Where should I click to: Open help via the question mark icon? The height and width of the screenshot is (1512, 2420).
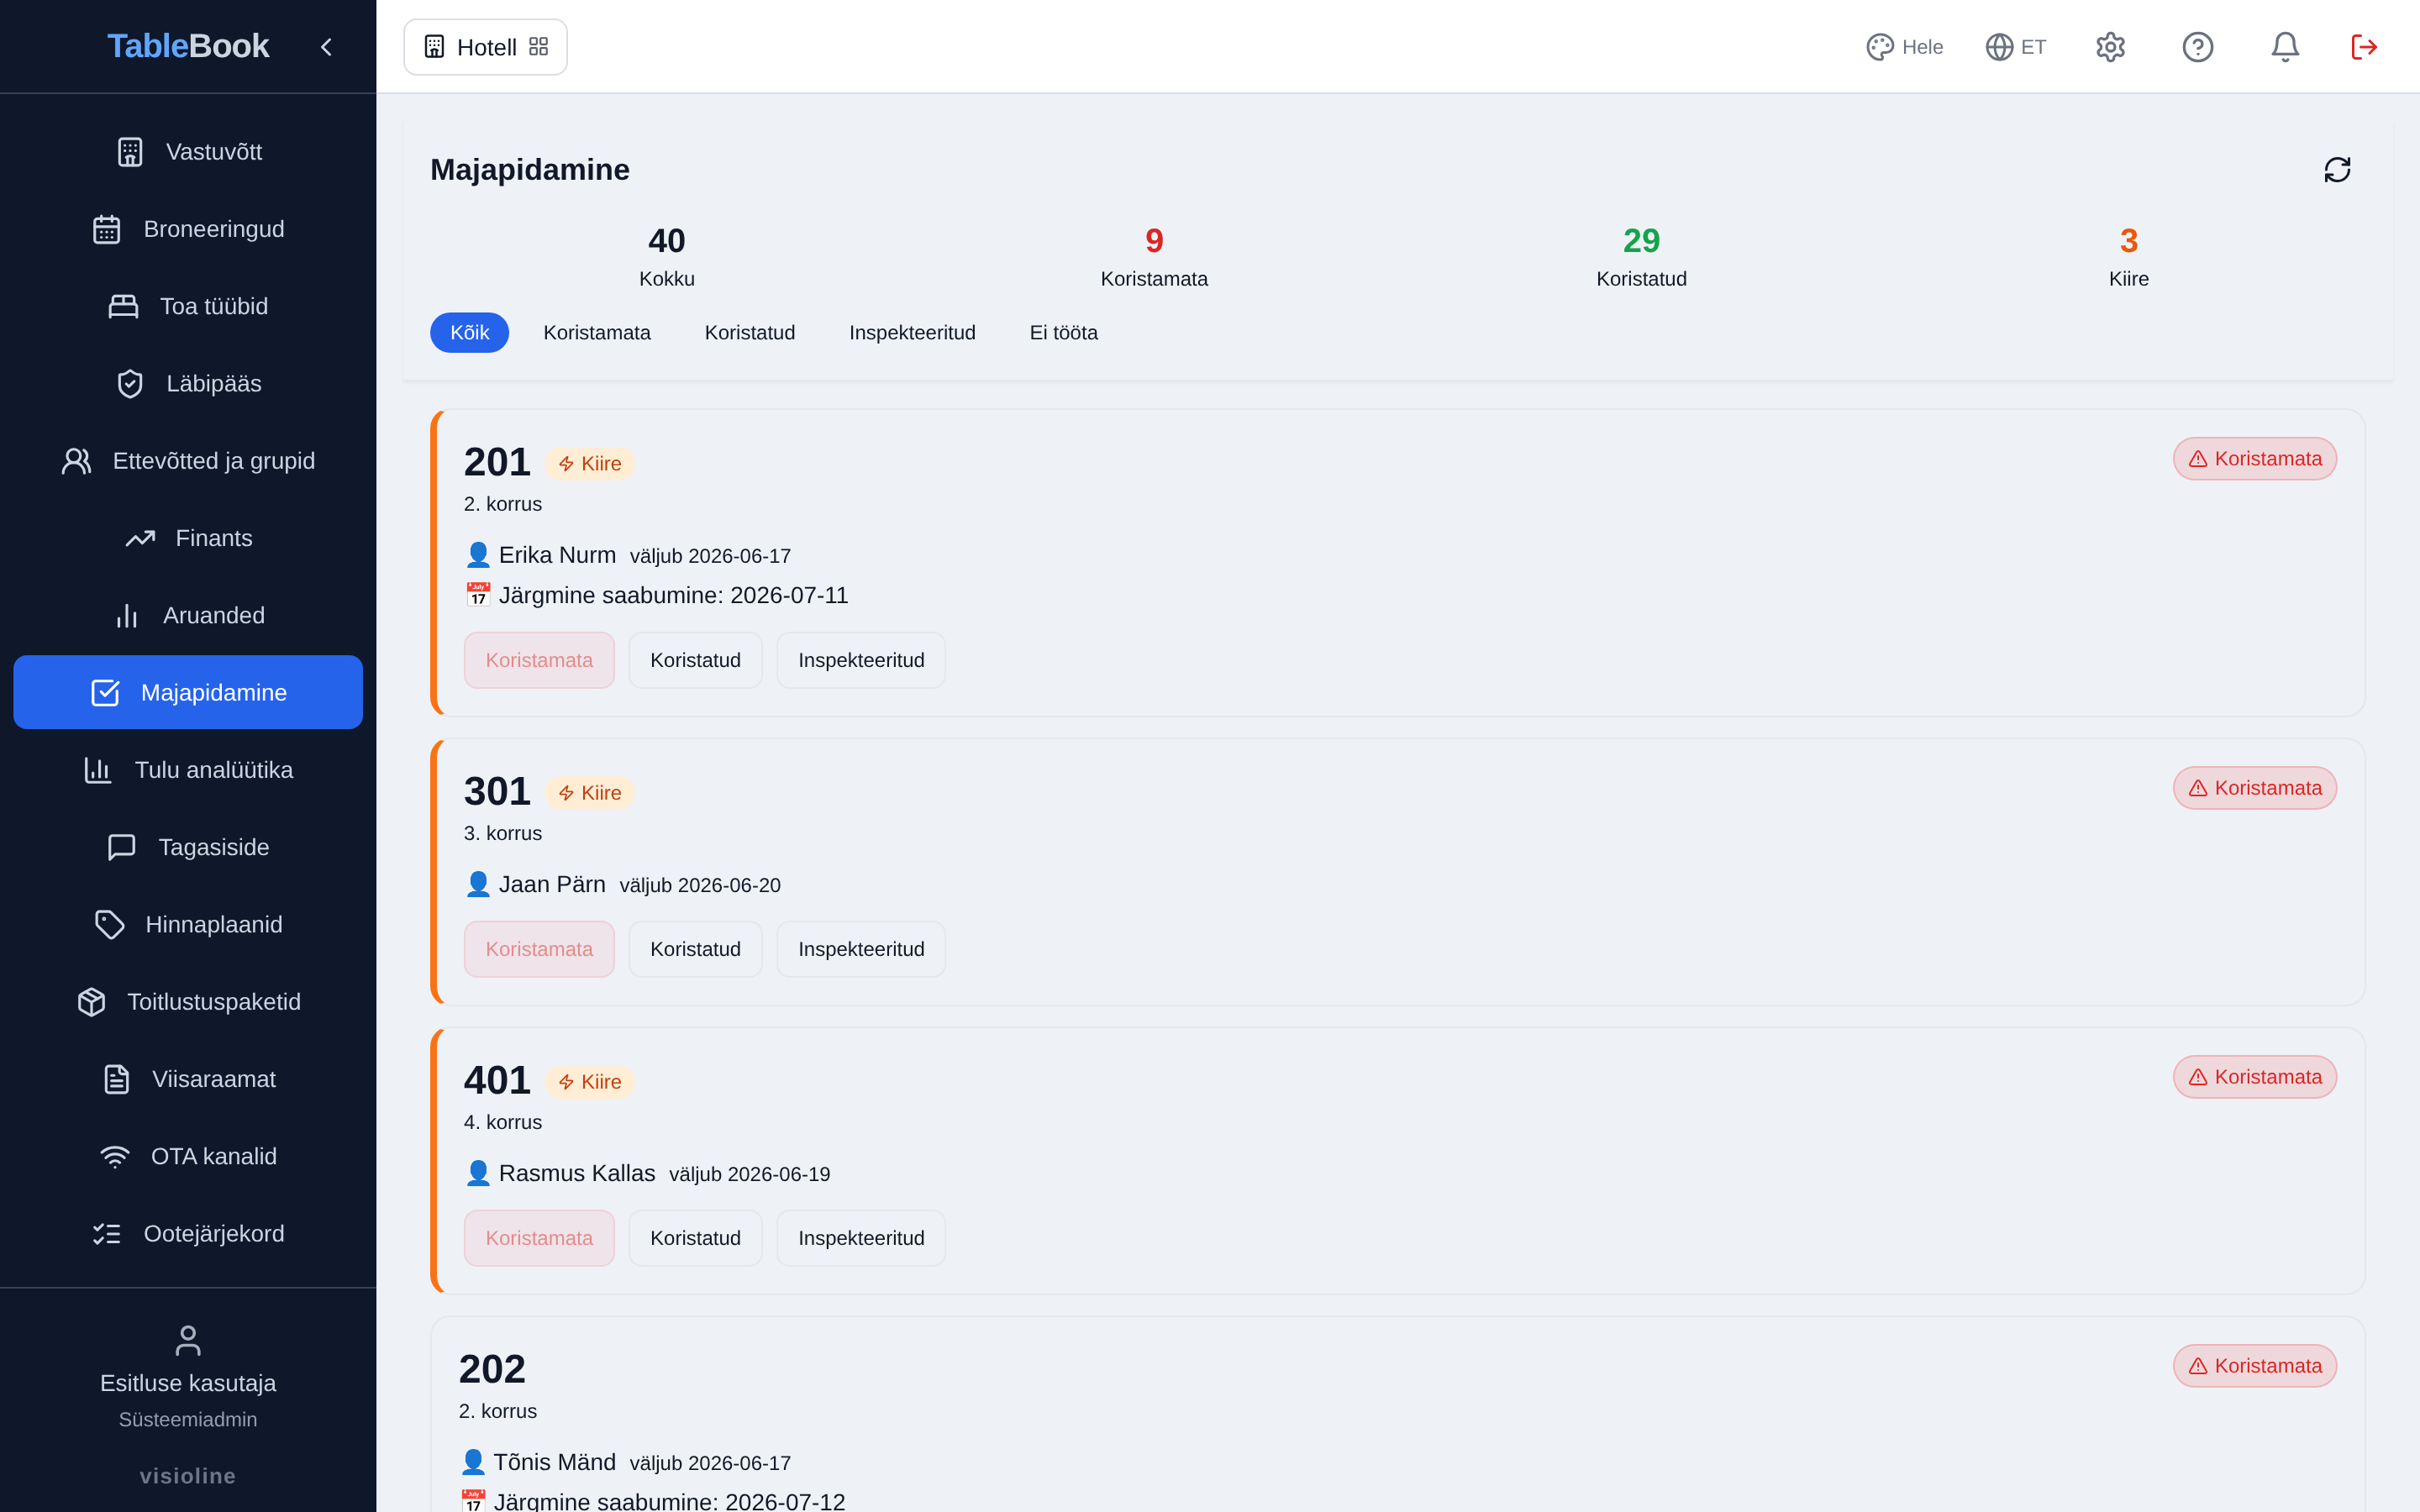point(2197,47)
